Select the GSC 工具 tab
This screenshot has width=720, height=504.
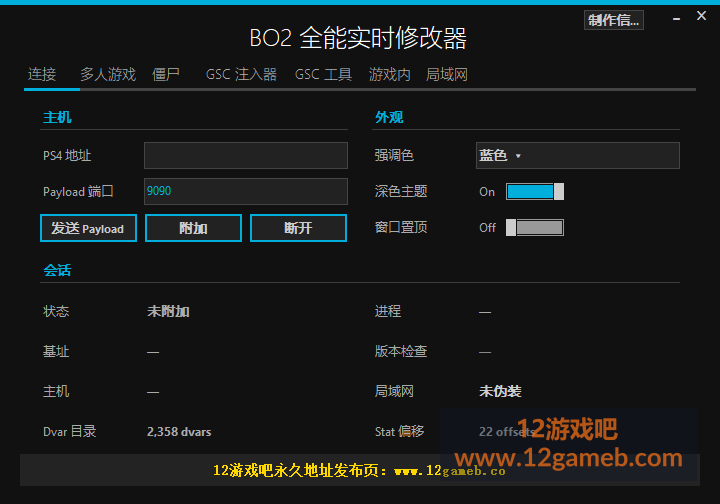[x=323, y=74]
